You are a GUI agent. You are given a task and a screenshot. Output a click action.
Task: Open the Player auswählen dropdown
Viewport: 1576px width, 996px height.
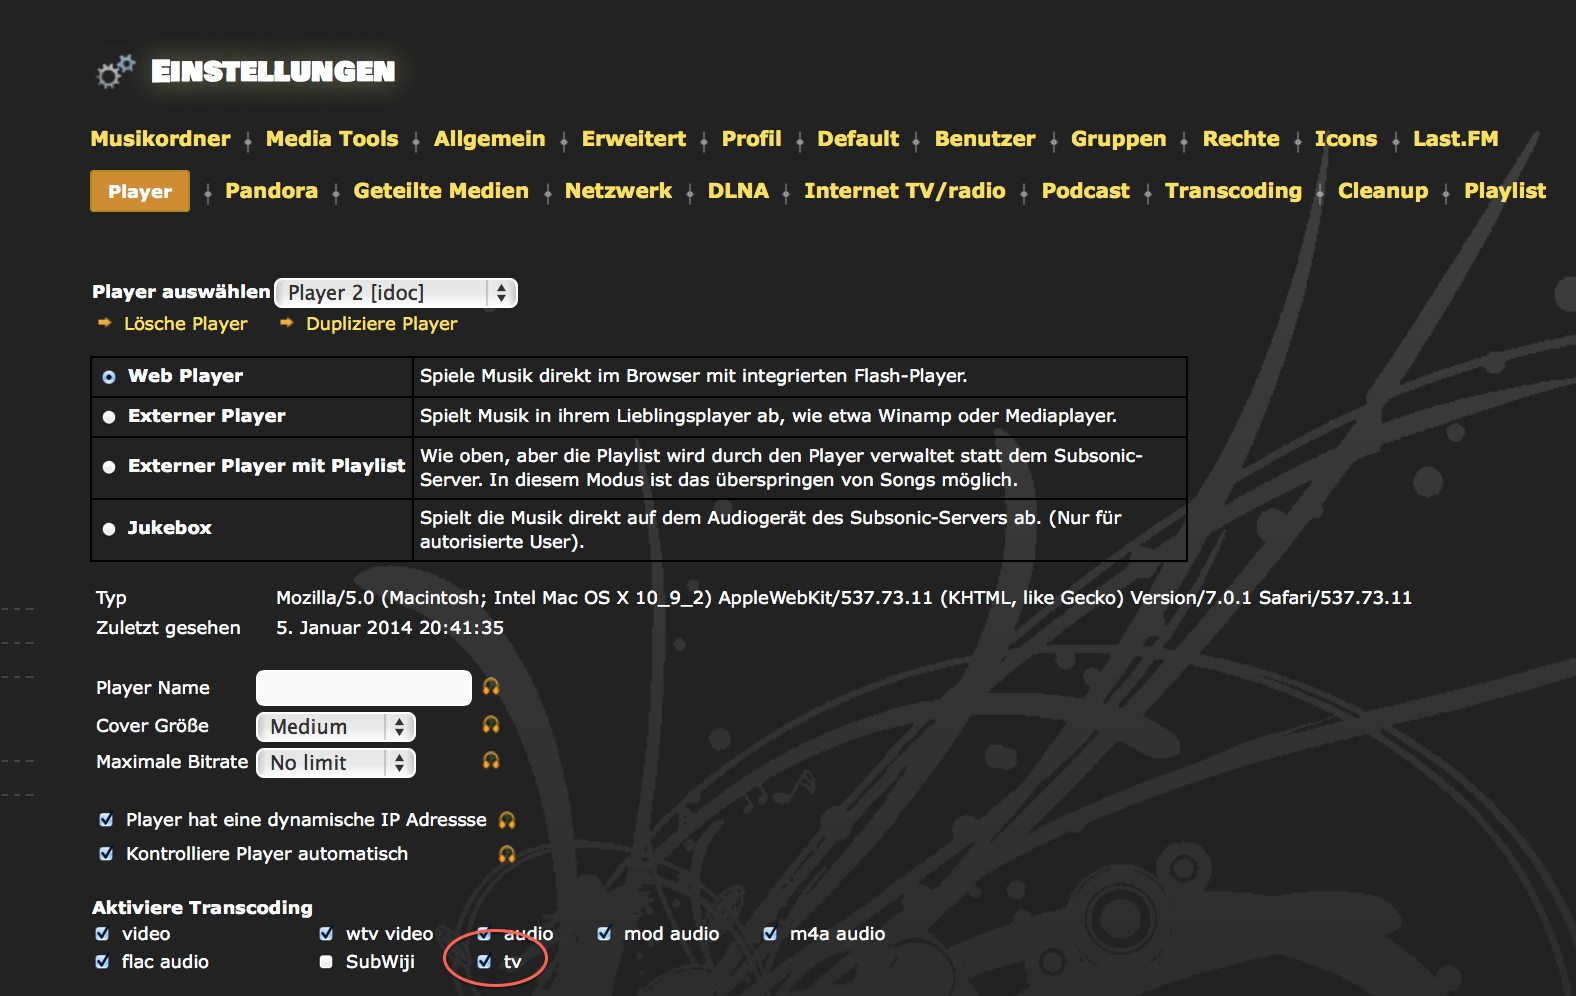coord(396,293)
